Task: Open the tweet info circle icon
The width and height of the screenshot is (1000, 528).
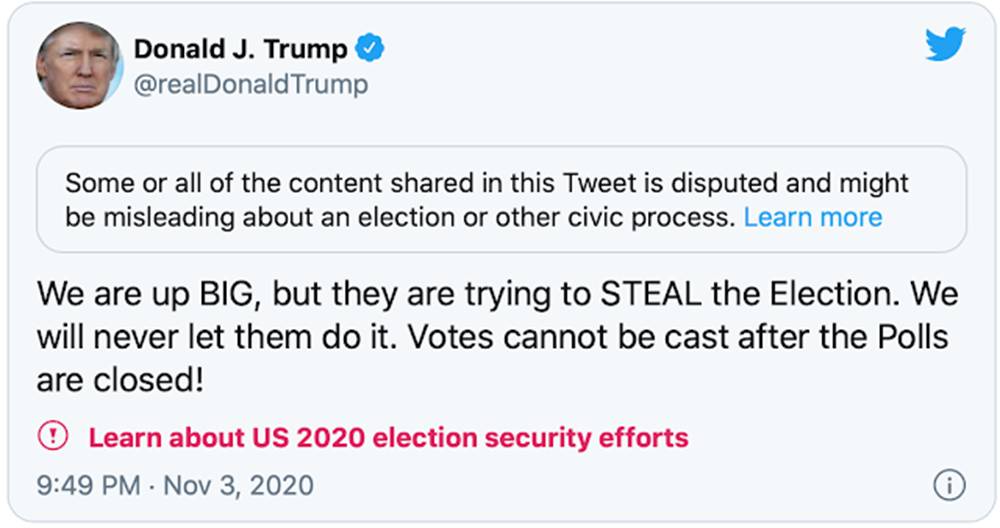Action: [x=948, y=486]
